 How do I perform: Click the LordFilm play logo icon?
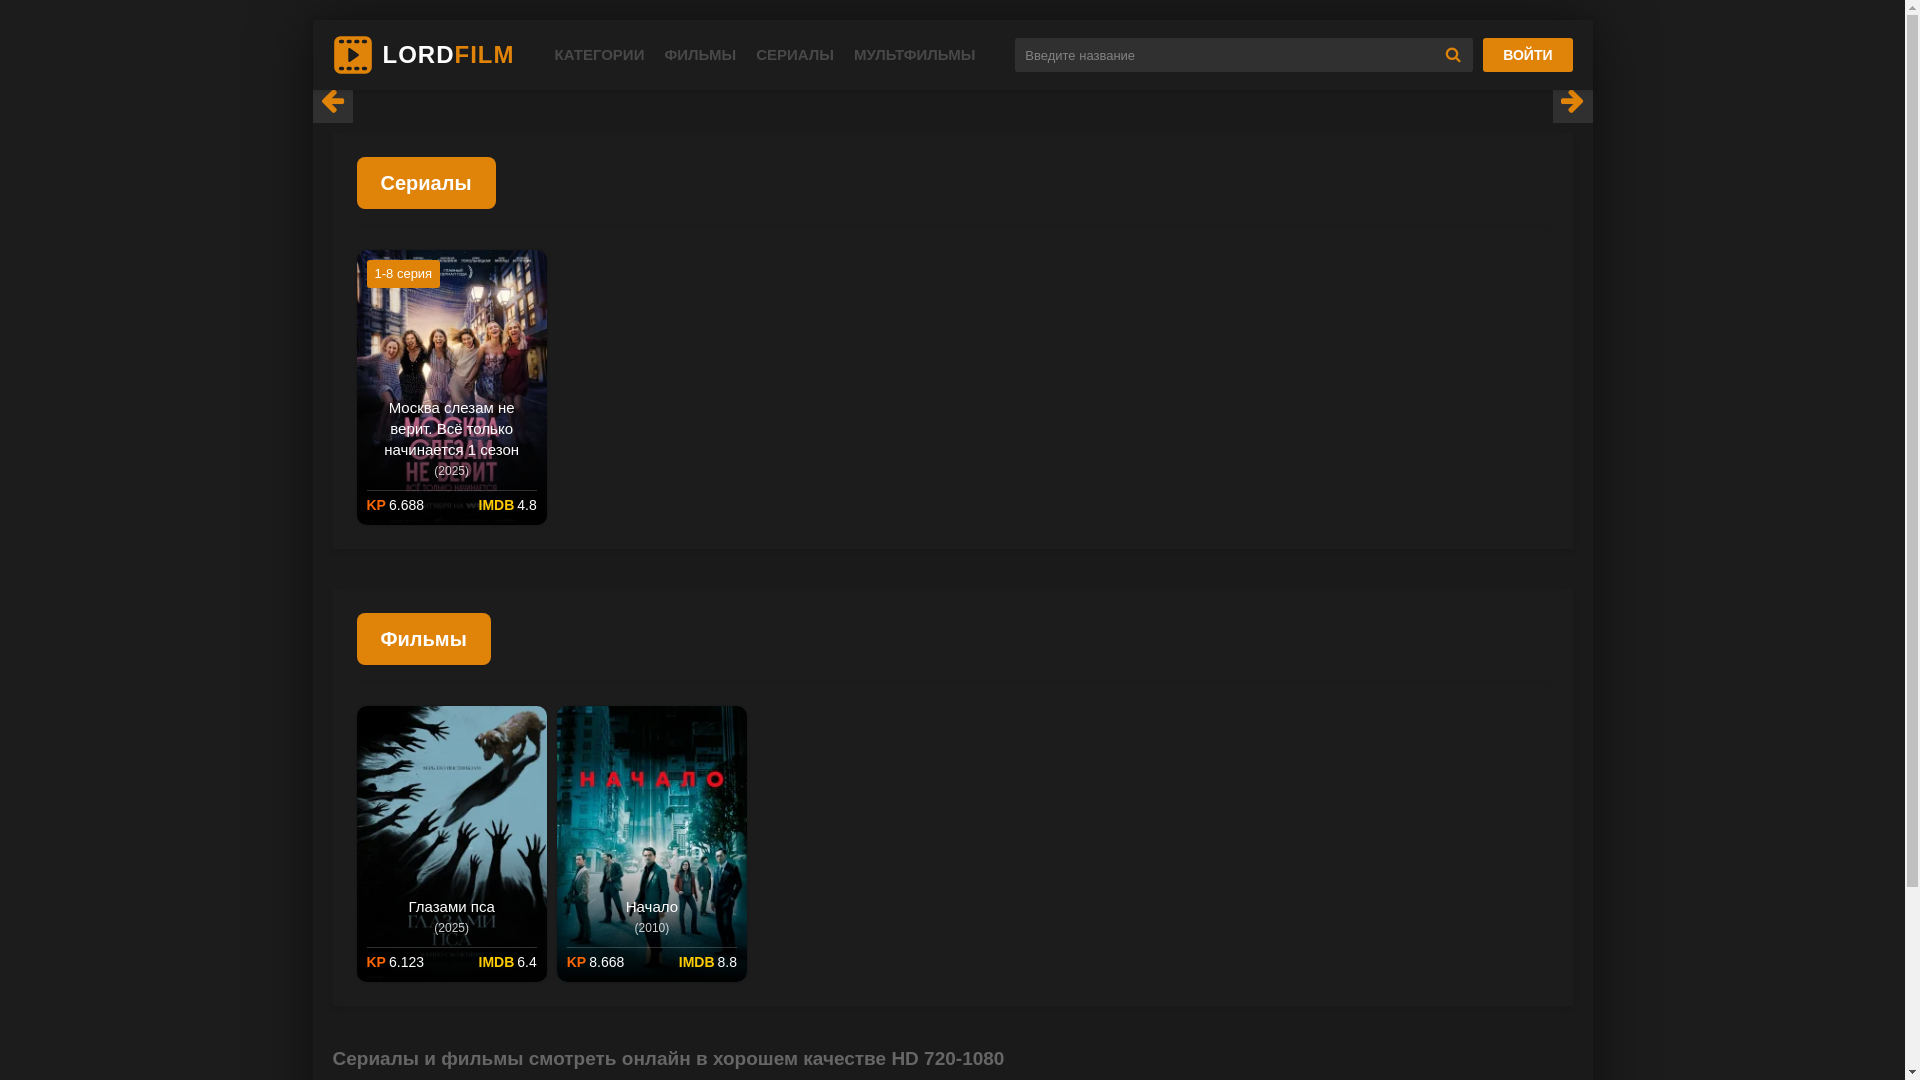pos(352,55)
